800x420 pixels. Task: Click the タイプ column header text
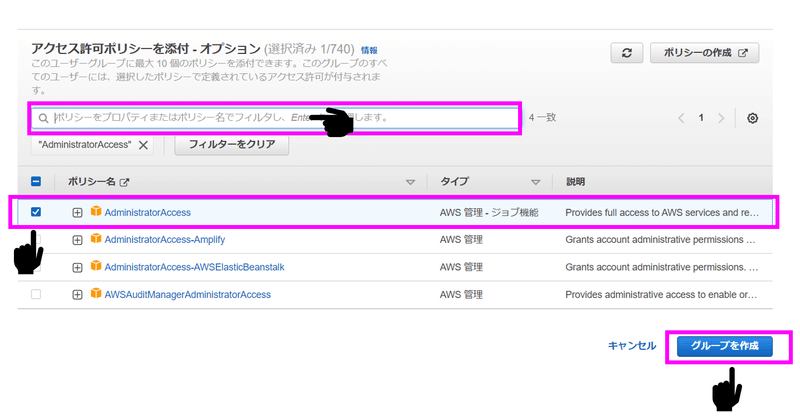point(454,181)
